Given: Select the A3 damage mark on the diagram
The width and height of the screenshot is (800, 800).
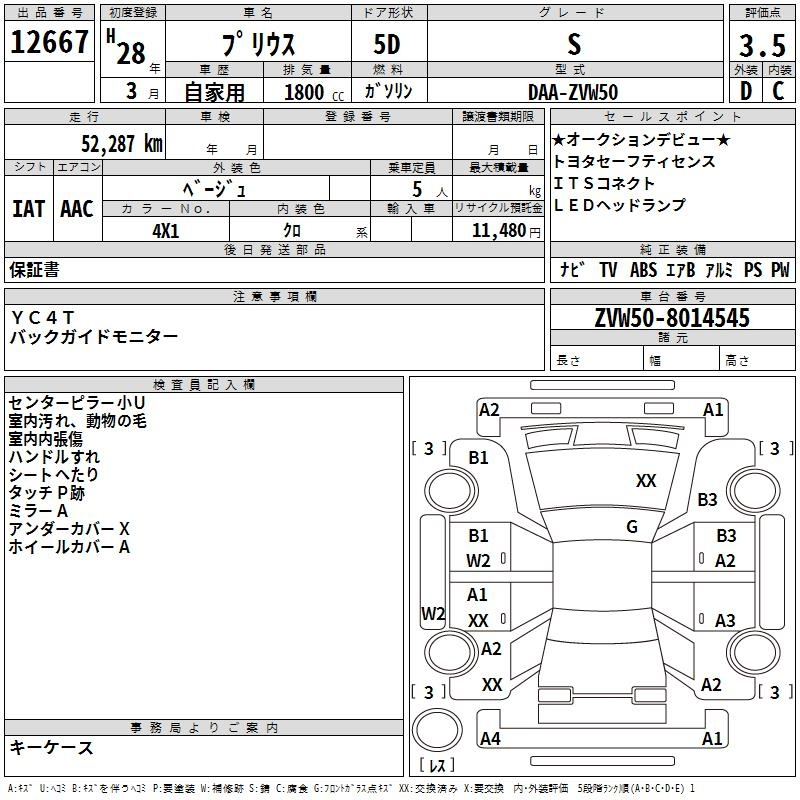Looking at the screenshot, I should (x=725, y=620).
